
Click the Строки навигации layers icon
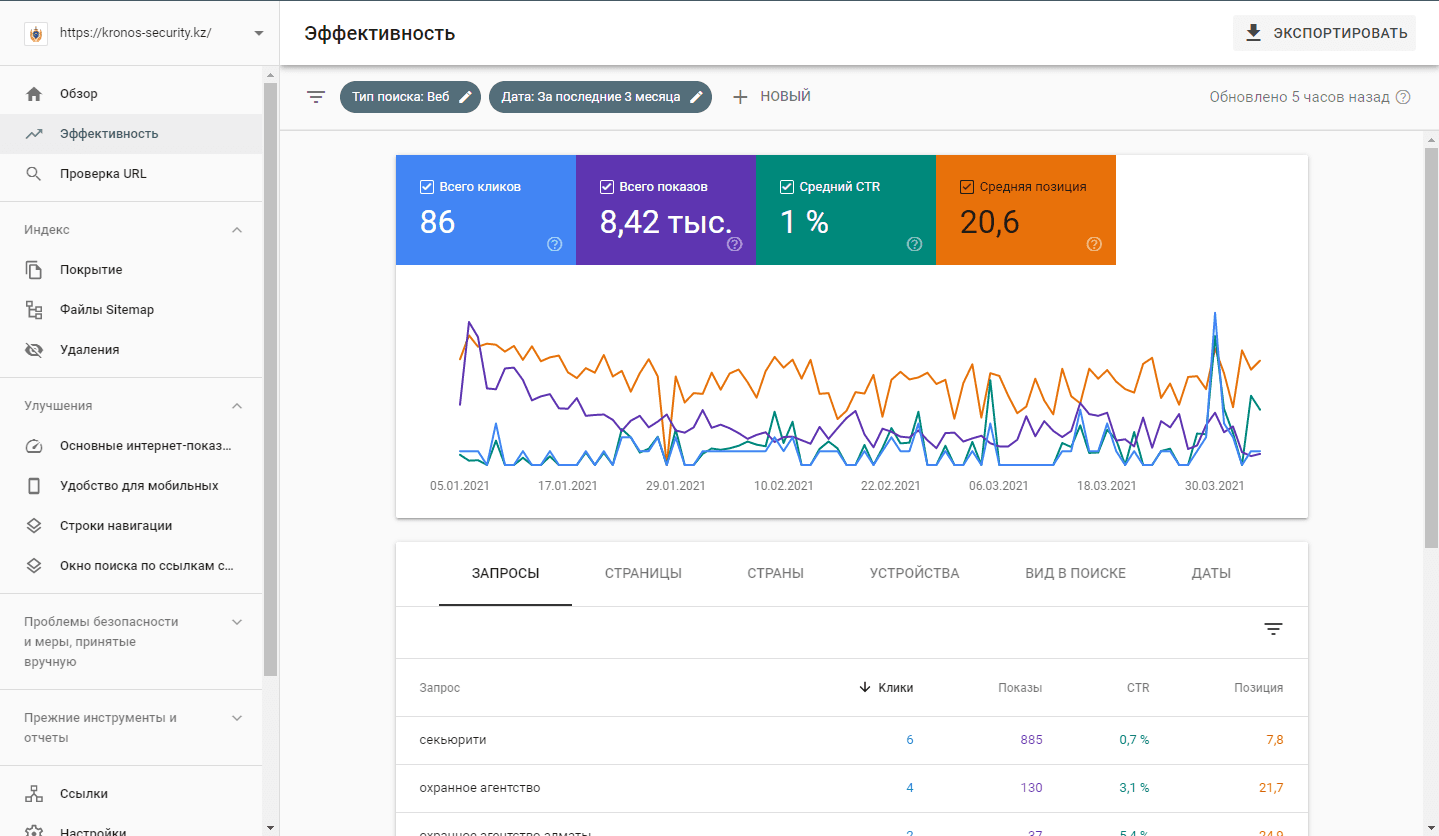pos(34,526)
